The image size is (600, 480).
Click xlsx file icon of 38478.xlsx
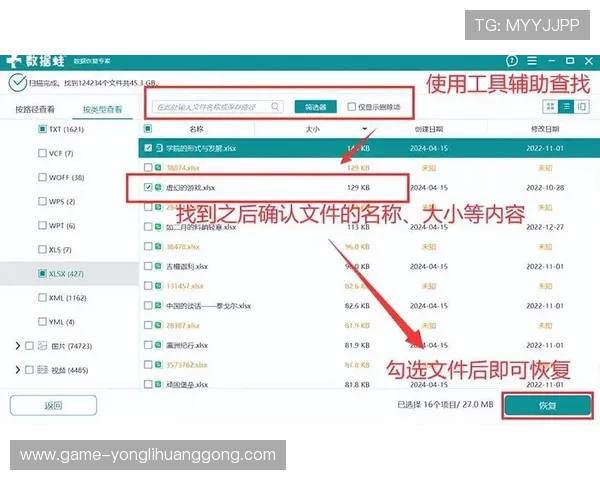(x=158, y=246)
